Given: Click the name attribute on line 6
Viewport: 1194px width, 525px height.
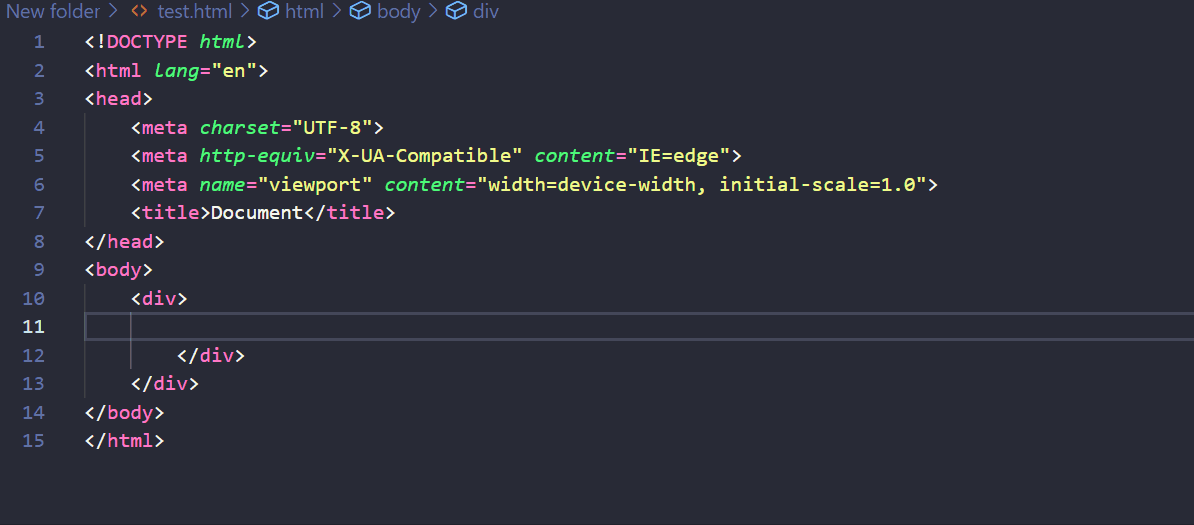Looking at the screenshot, I should (222, 184).
